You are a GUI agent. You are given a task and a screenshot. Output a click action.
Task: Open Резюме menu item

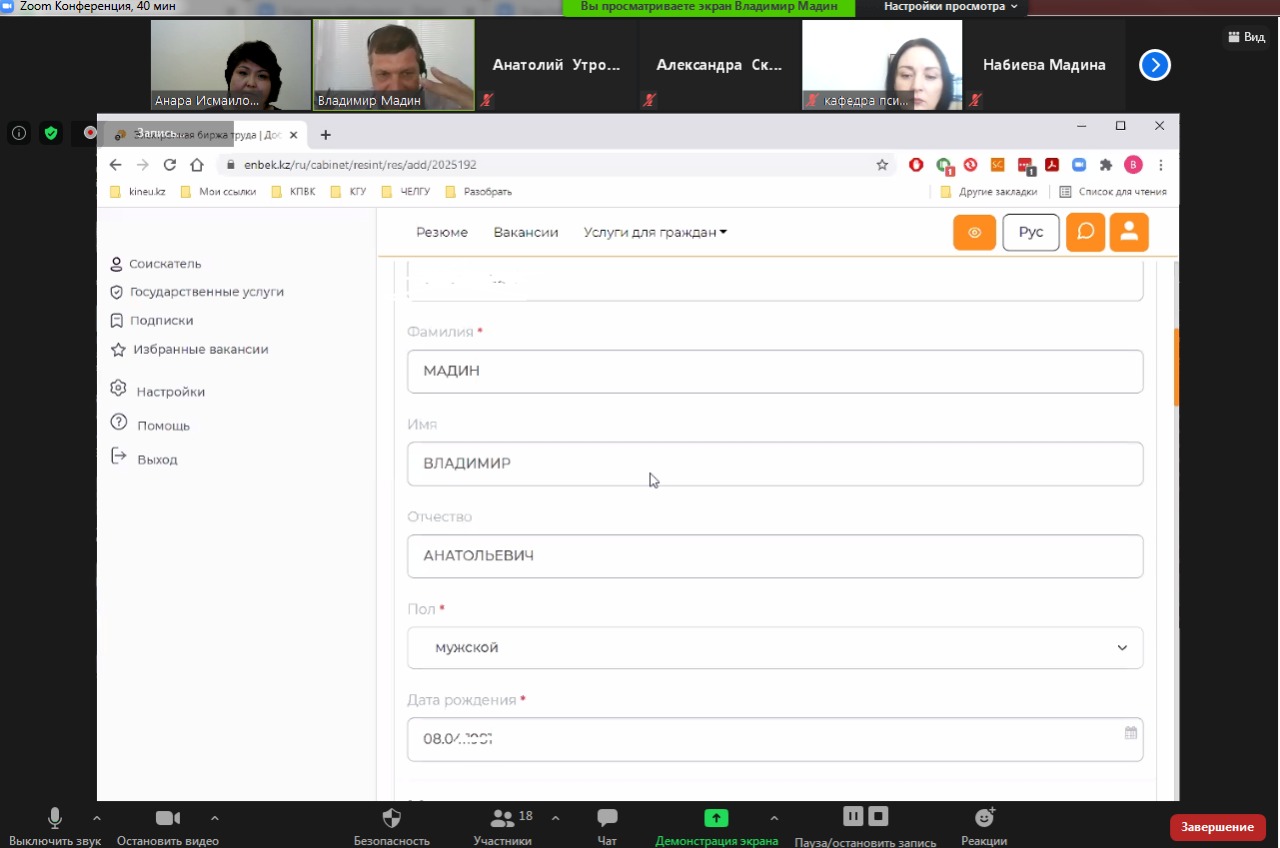442,232
